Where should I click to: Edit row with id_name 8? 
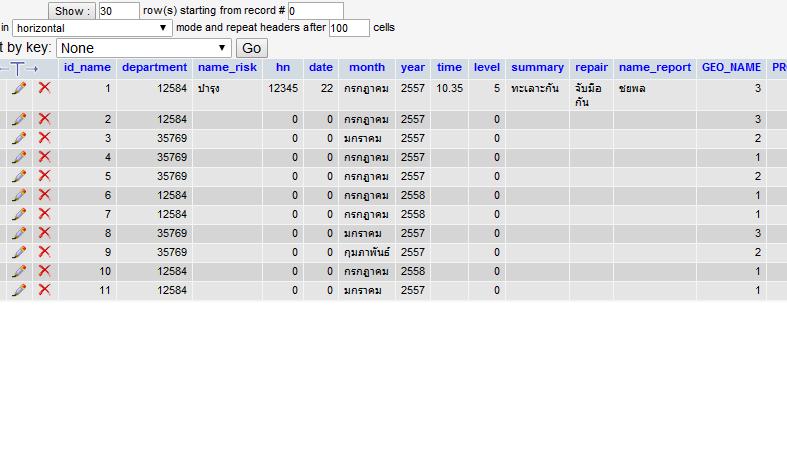[19, 233]
